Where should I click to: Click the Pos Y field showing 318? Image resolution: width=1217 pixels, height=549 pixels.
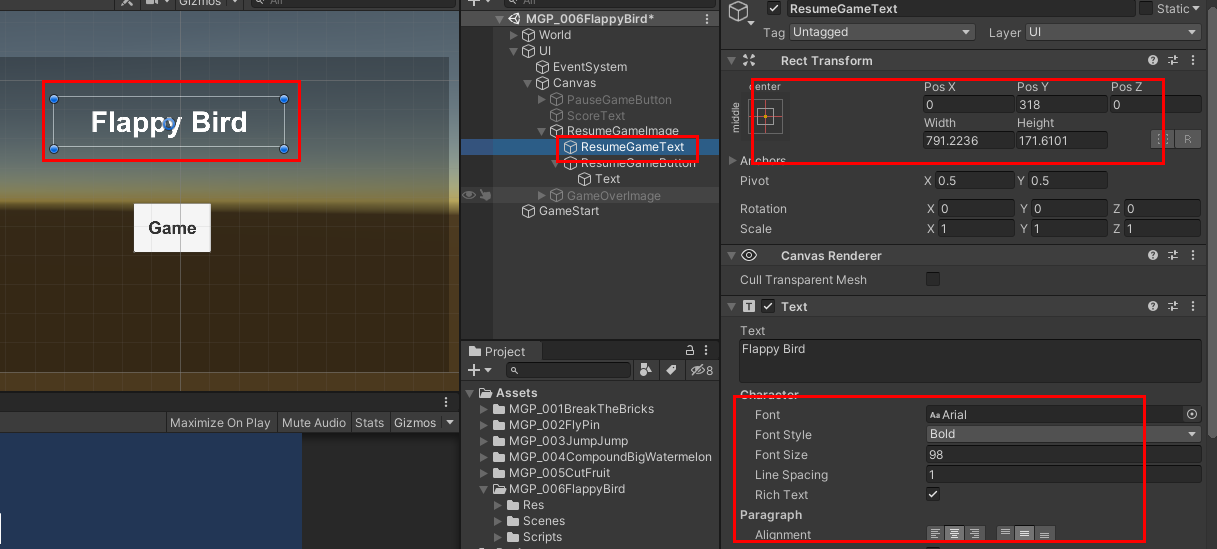click(x=1060, y=104)
